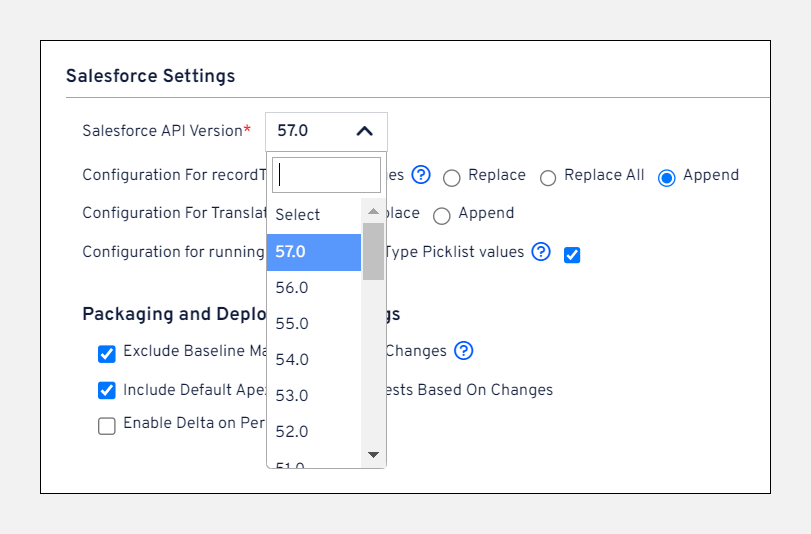Click help icon next to Picklist values

coord(541,252)
